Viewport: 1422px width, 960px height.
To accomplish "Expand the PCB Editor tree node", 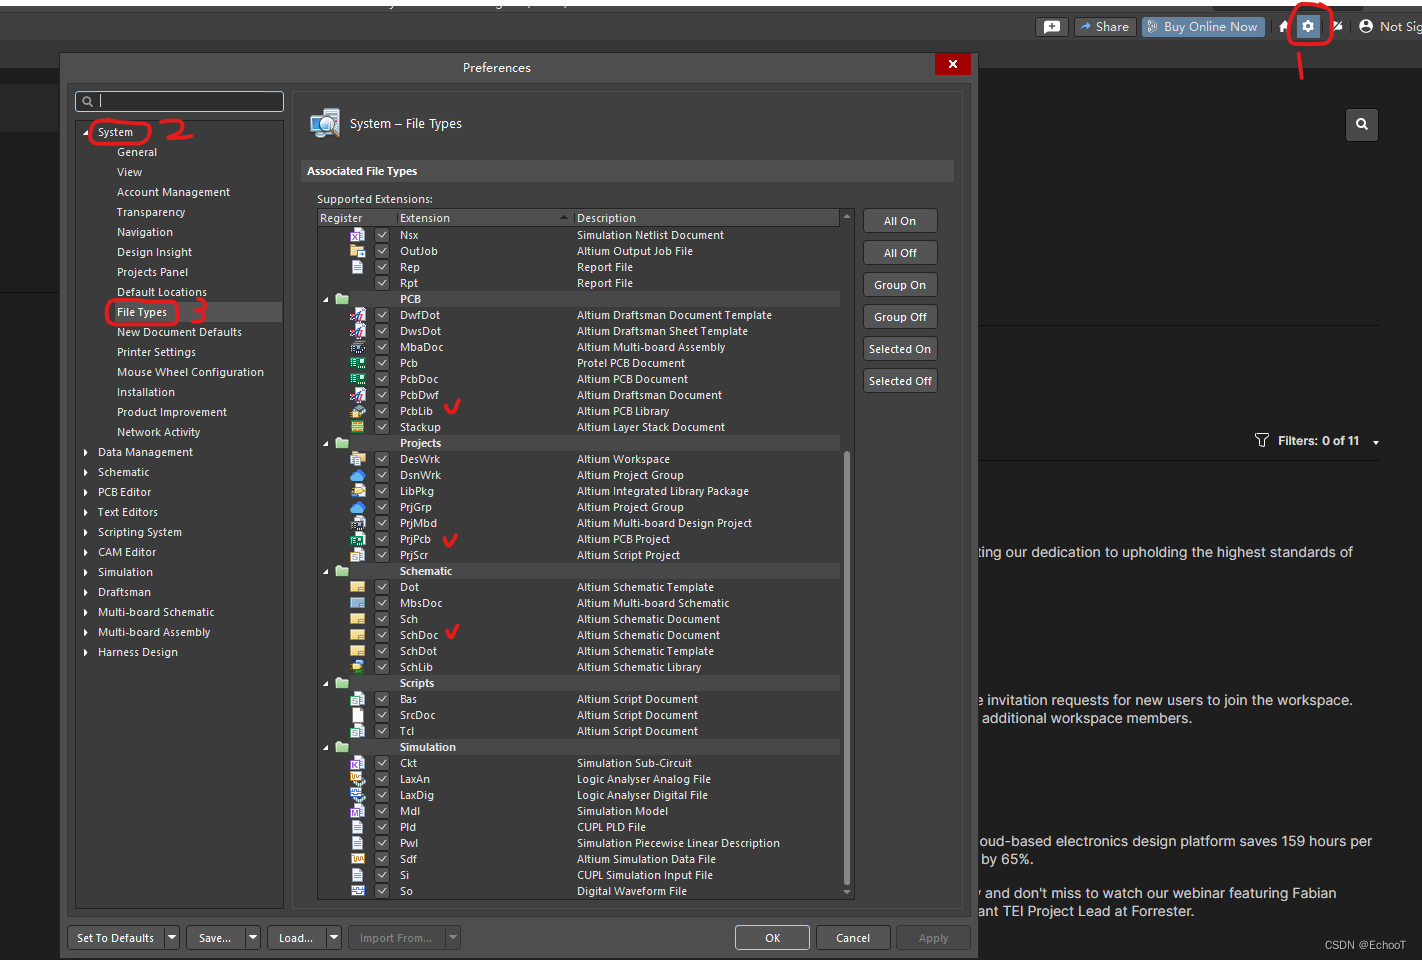I will point(86,493).
